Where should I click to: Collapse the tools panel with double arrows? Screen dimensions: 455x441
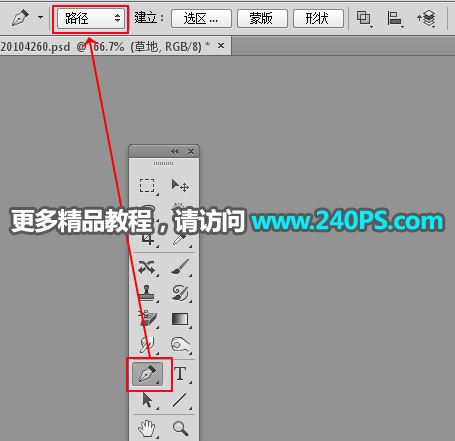(174, 151)
